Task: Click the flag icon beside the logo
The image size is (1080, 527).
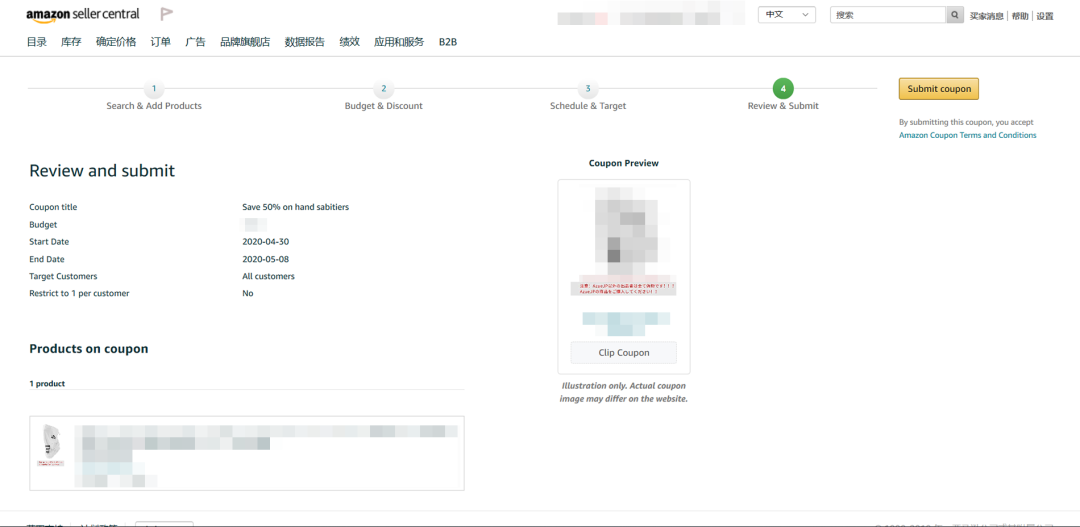Action: (x=166, y=14)
